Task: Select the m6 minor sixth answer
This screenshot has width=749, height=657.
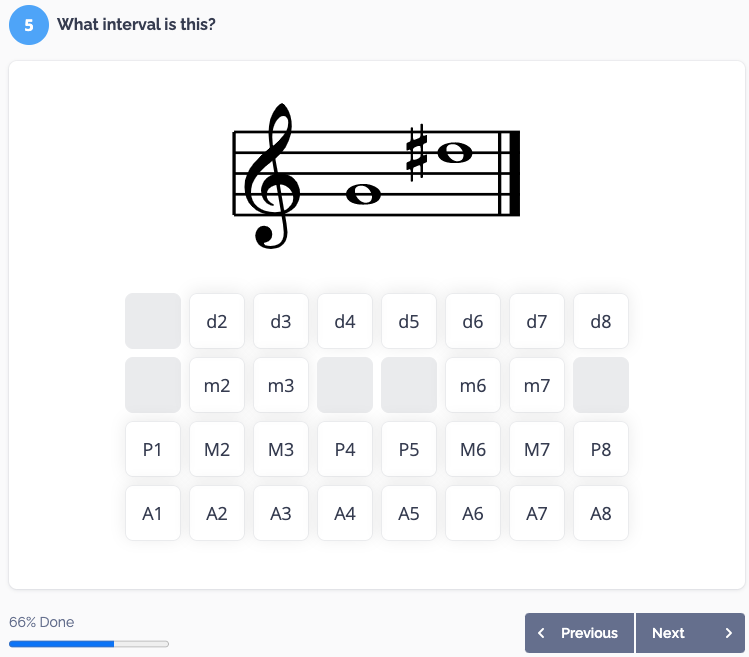Action: [473, 385]
